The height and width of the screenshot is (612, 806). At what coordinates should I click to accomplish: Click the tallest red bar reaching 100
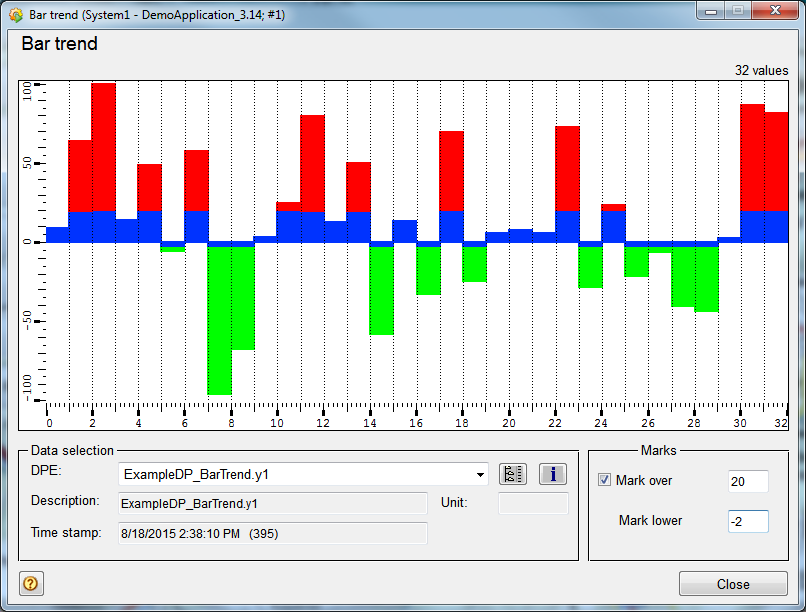[x=103, y=147]
